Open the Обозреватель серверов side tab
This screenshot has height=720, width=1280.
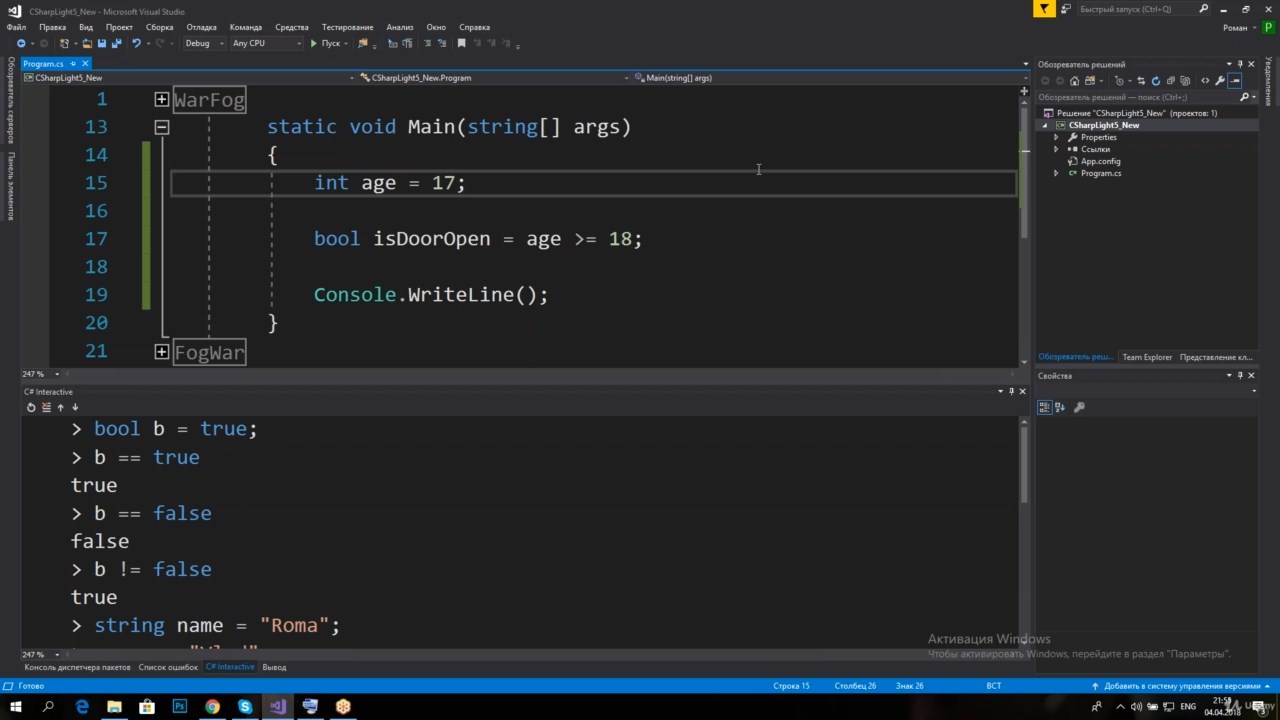(11, 100)
